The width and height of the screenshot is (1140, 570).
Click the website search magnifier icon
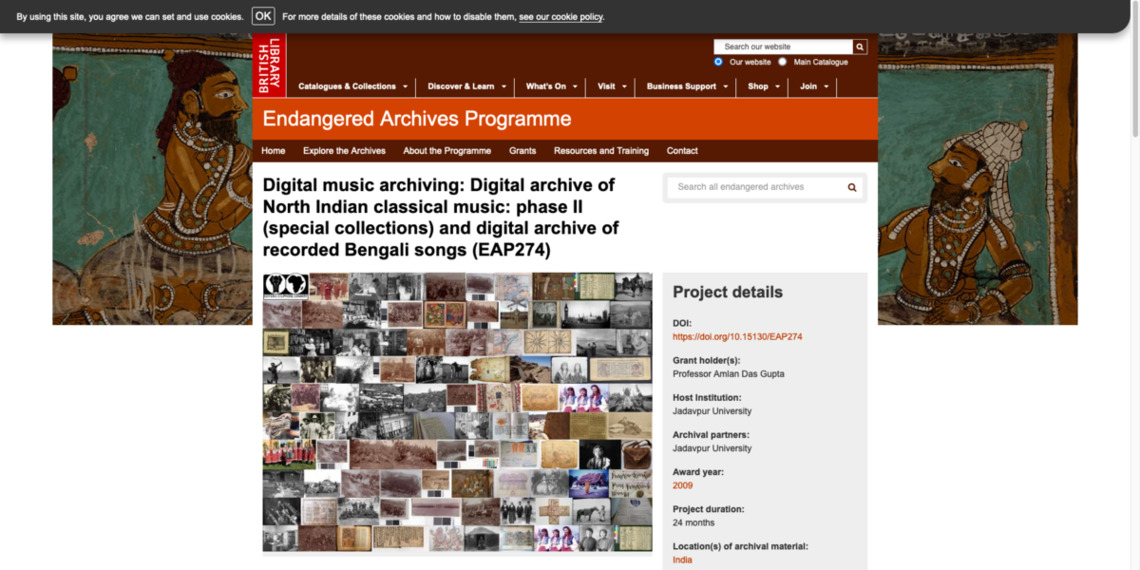click(860, 47)
